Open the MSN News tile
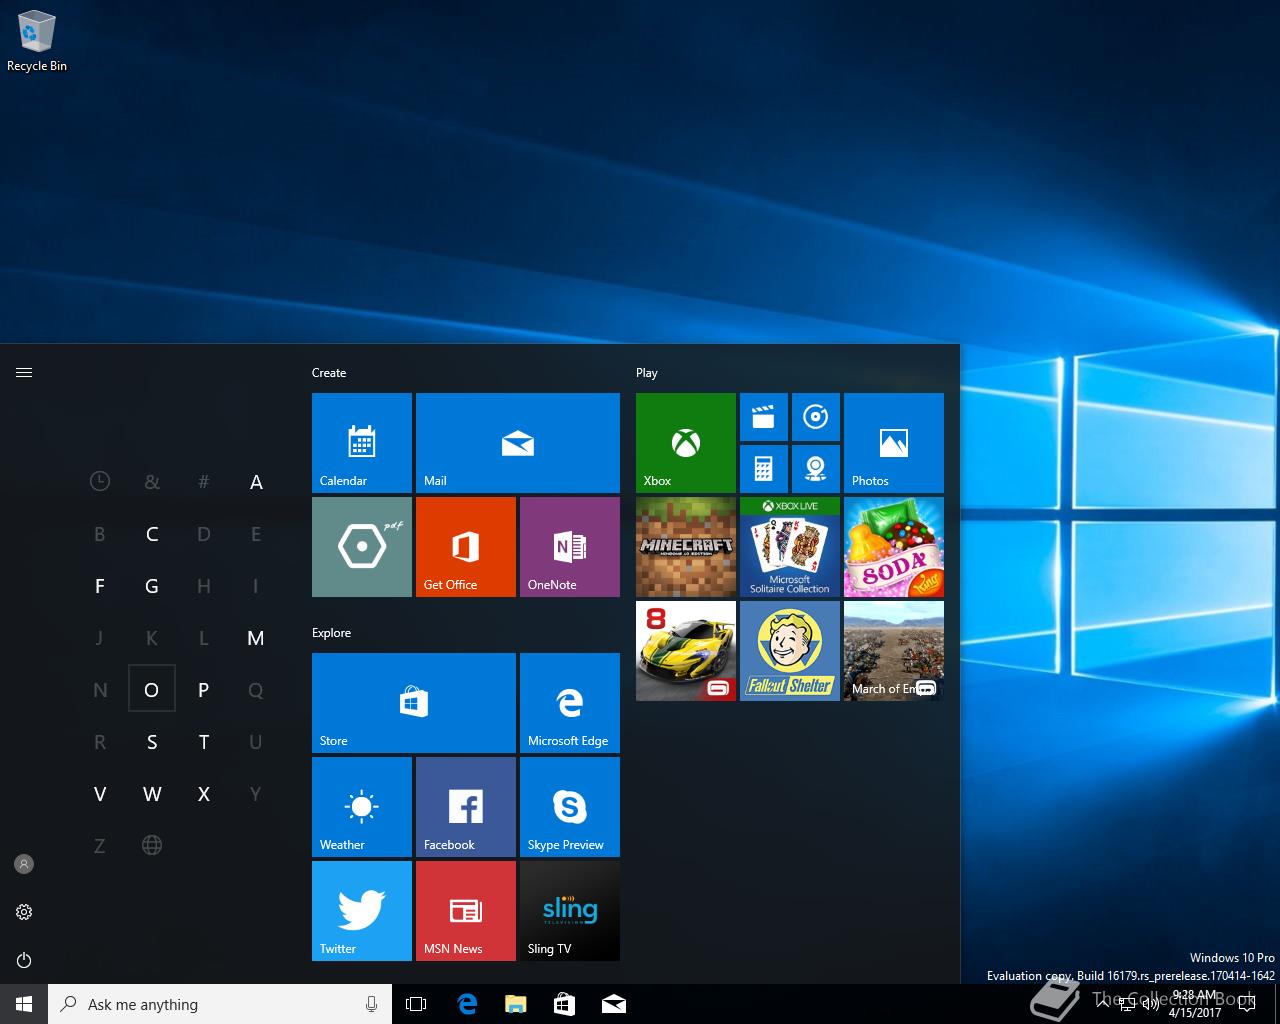 coord(466,911)
